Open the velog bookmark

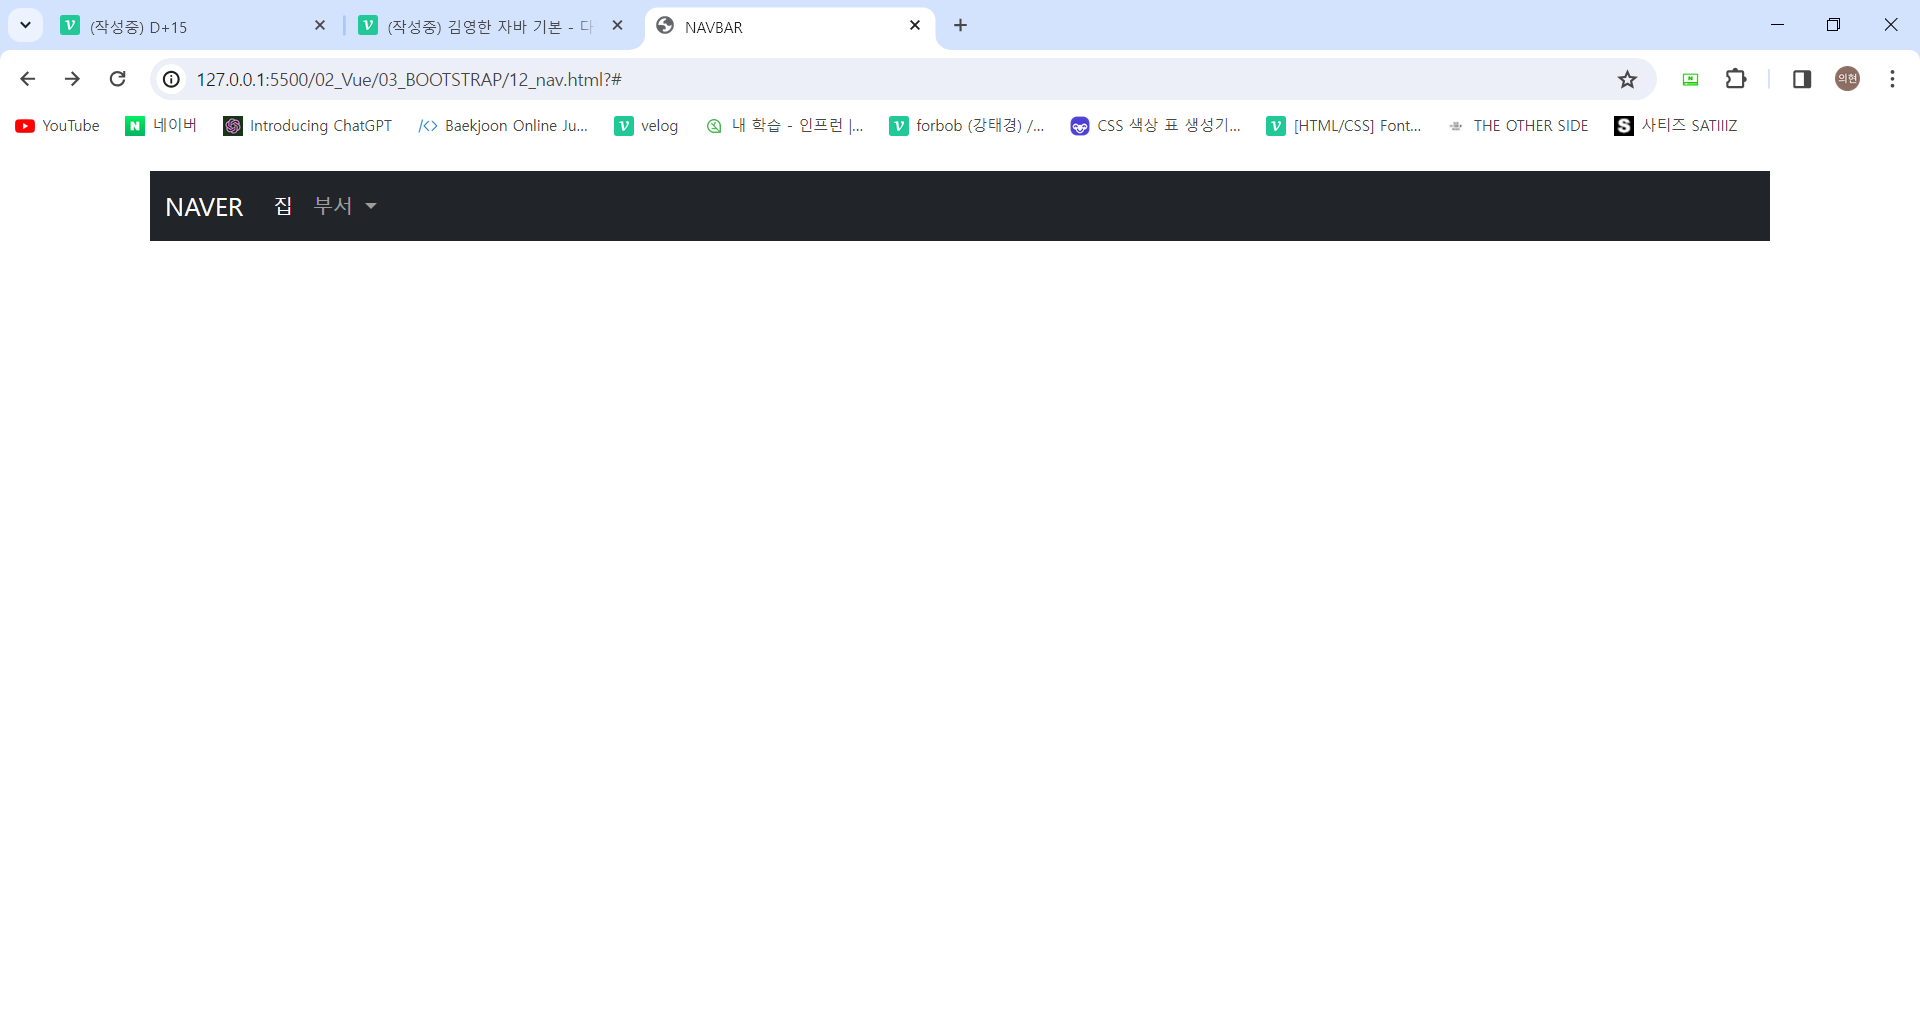(x=646, y=125)
